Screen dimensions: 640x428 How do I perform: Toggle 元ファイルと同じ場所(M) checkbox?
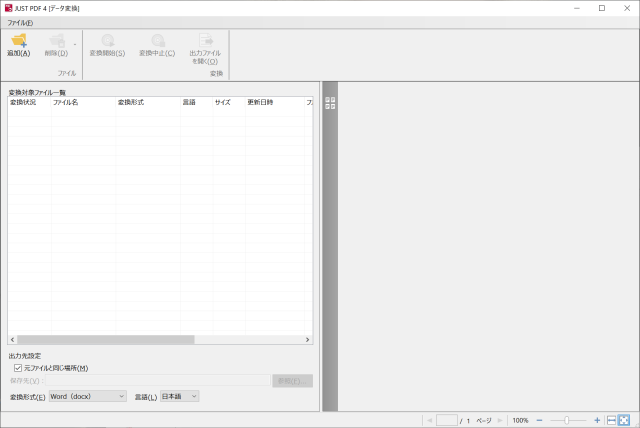(18, 368)
